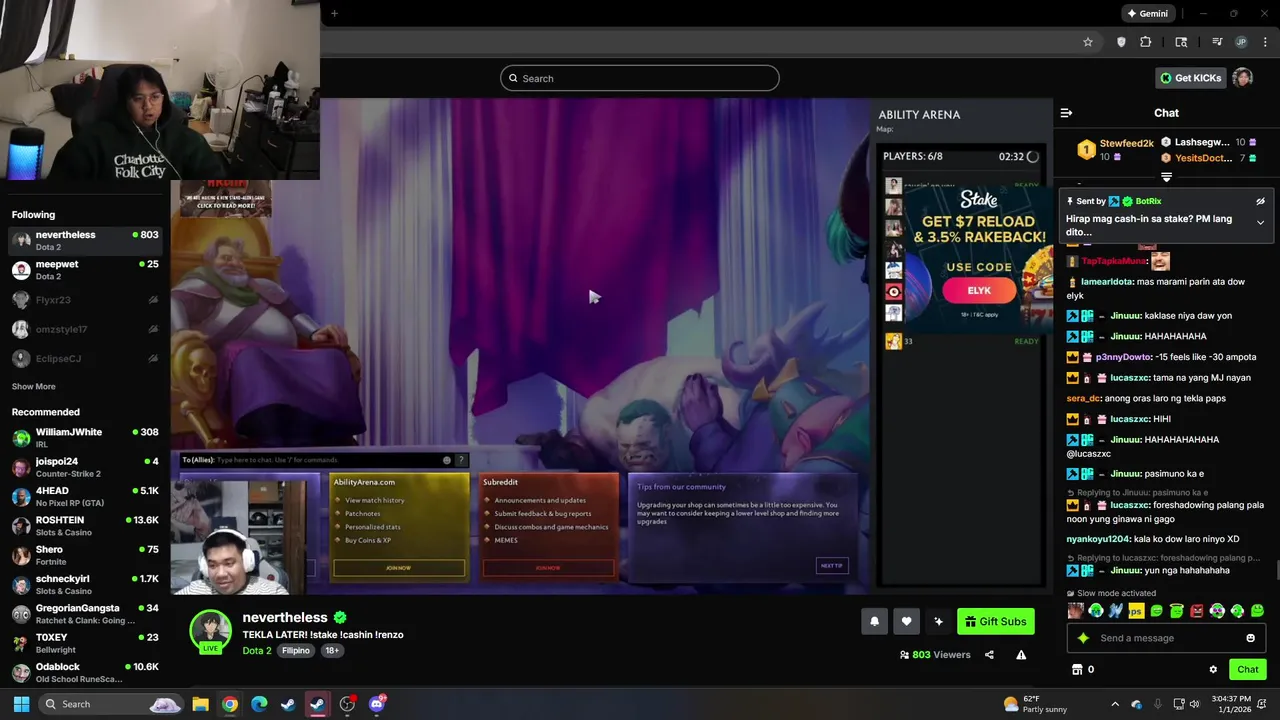Screen dimensions: 1280x720
Task: Click green Chat send button
Action: 1247,669
